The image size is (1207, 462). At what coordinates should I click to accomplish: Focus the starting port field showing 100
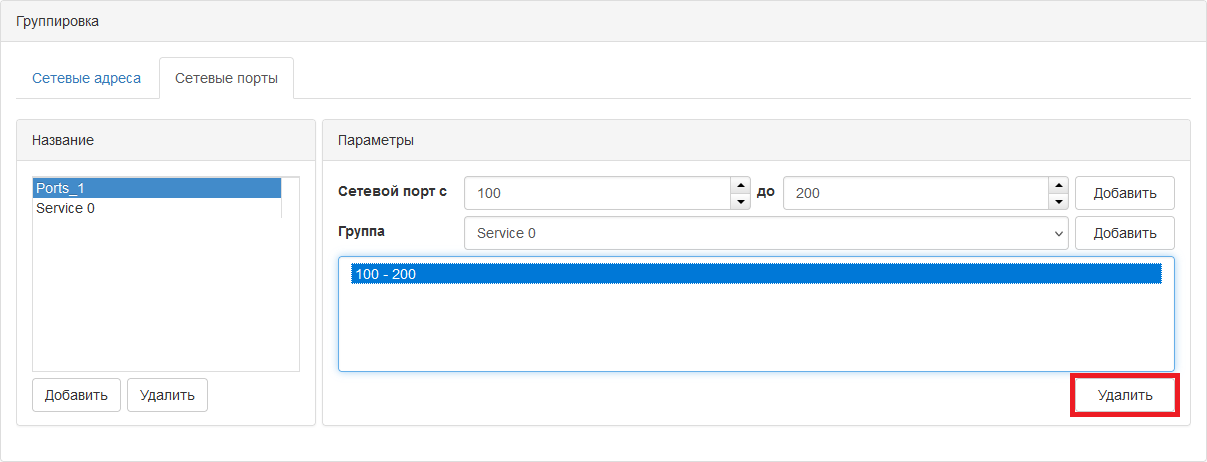[x=597, y=193]
